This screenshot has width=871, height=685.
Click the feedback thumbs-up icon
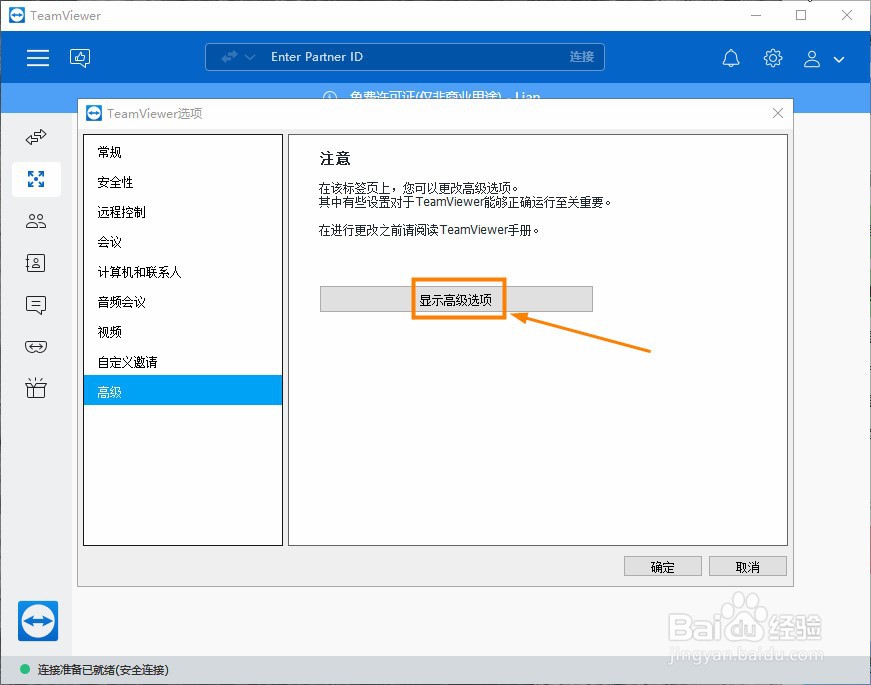pyautogui.click(x=80, y=58)
